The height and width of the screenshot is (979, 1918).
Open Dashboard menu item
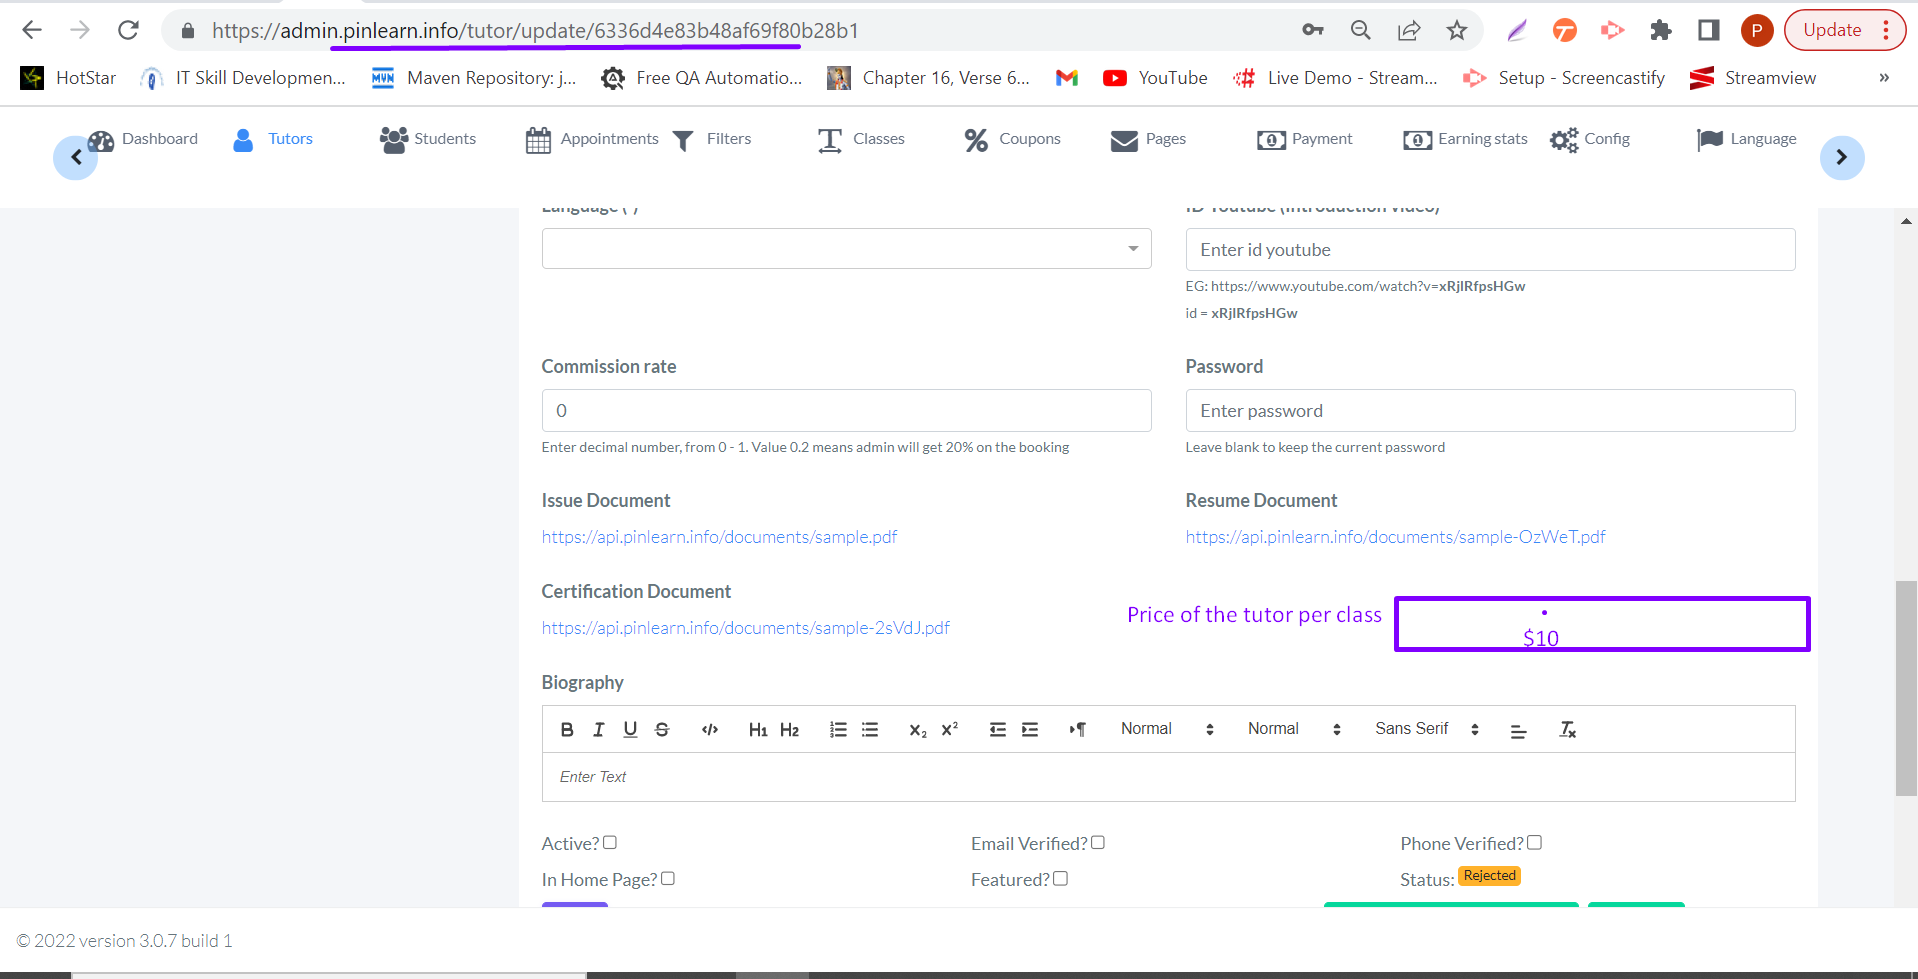point(142,140)
